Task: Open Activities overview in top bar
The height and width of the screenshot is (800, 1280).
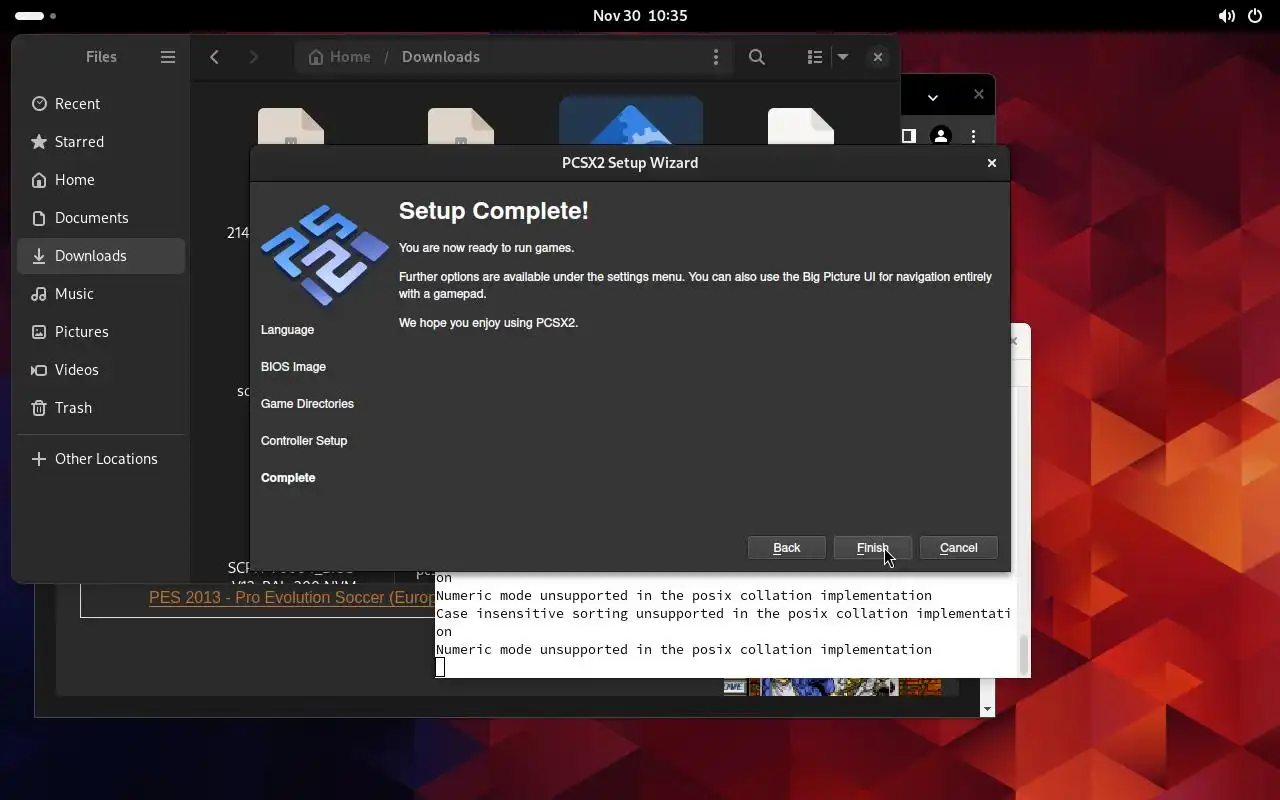Action: click(36, 16)
